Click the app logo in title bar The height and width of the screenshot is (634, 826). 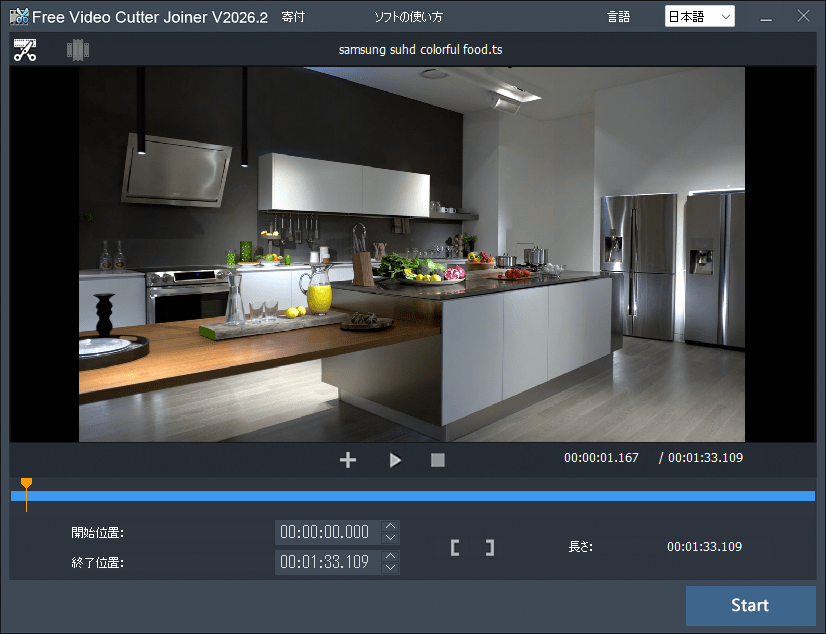point(19,16)
